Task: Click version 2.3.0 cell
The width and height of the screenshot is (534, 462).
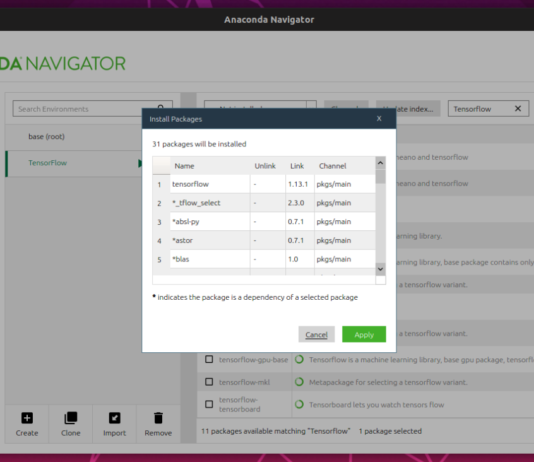Action: [300, 203]
